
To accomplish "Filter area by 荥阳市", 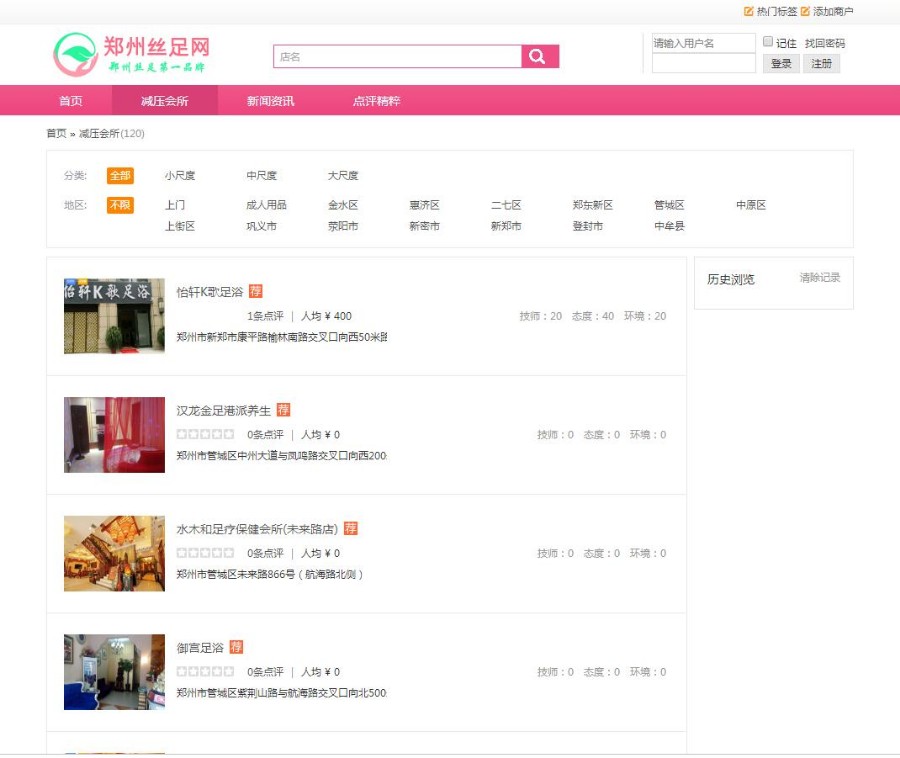I will [x=343, y=226].
